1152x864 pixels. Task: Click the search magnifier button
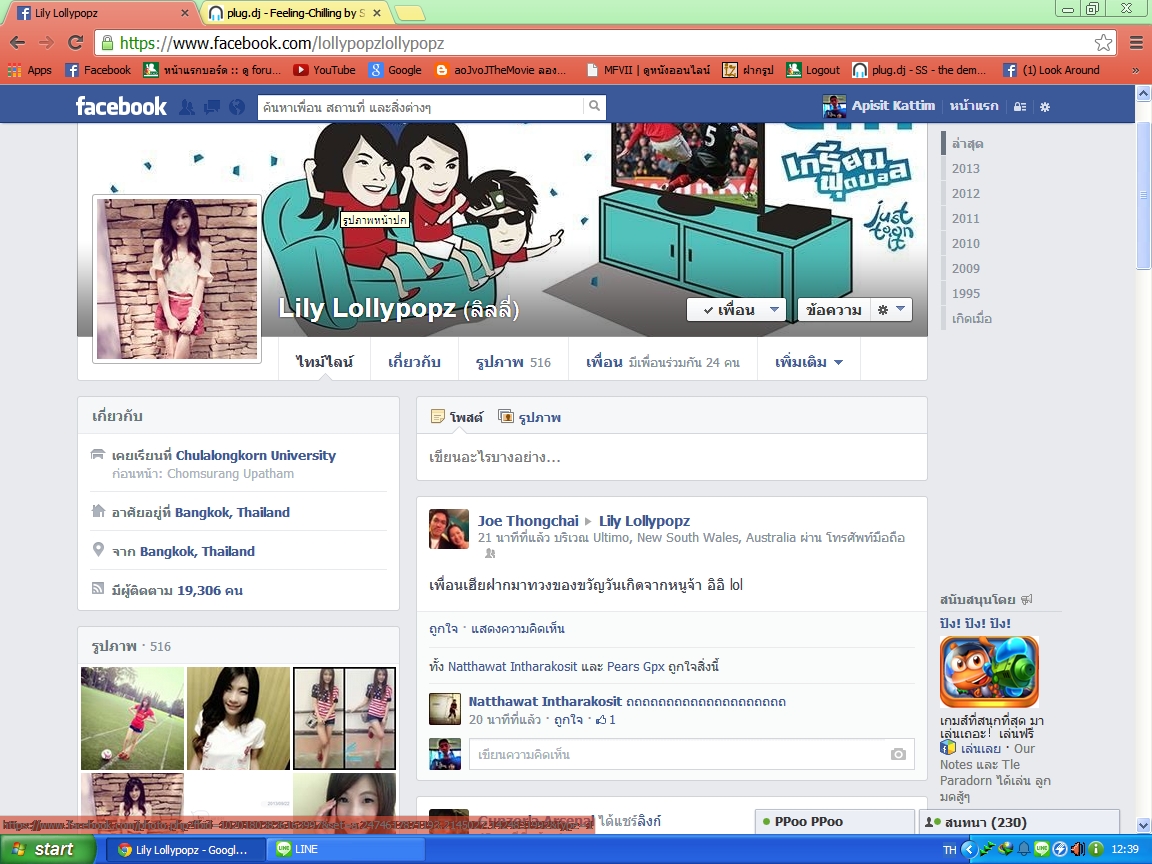coord(594,107)
